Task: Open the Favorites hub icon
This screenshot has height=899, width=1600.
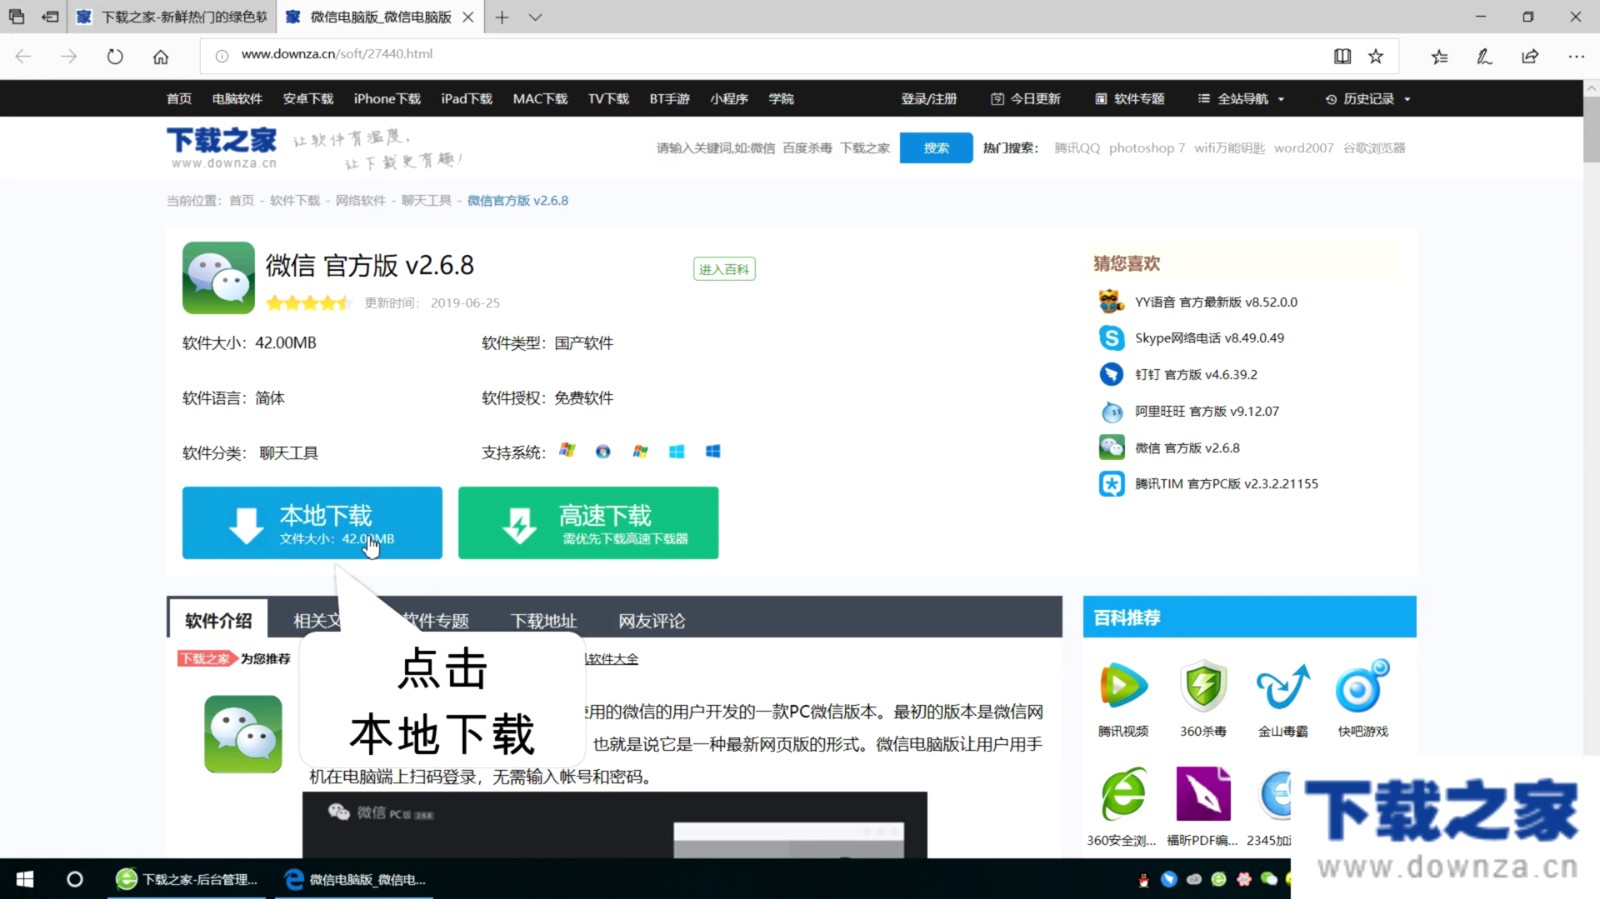Action: tap(1439, 56)
